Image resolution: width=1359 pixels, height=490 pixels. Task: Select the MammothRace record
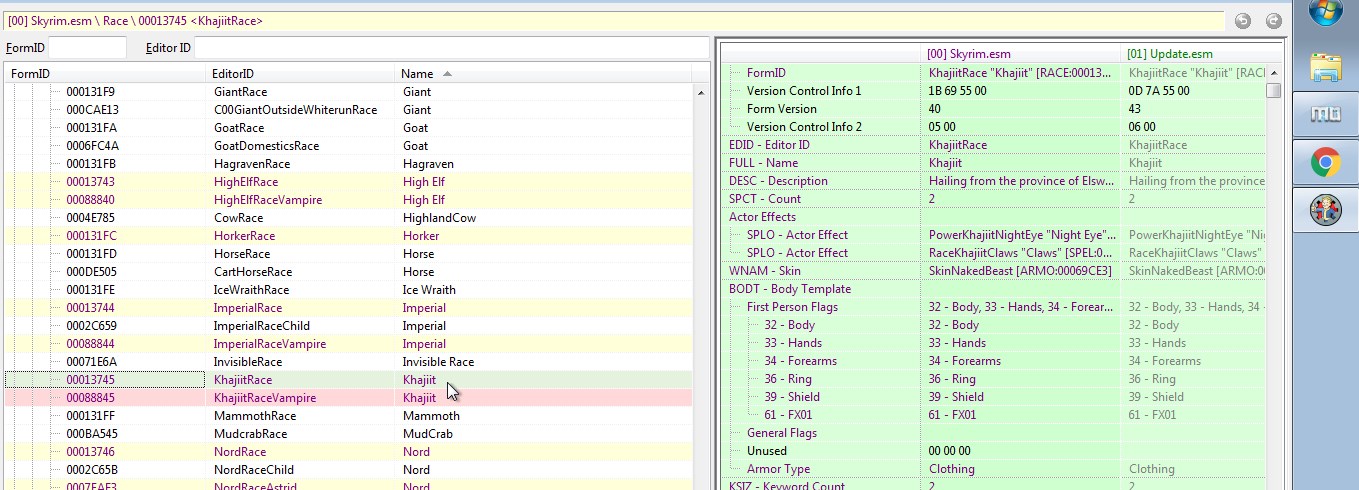[x=348, y=416]
